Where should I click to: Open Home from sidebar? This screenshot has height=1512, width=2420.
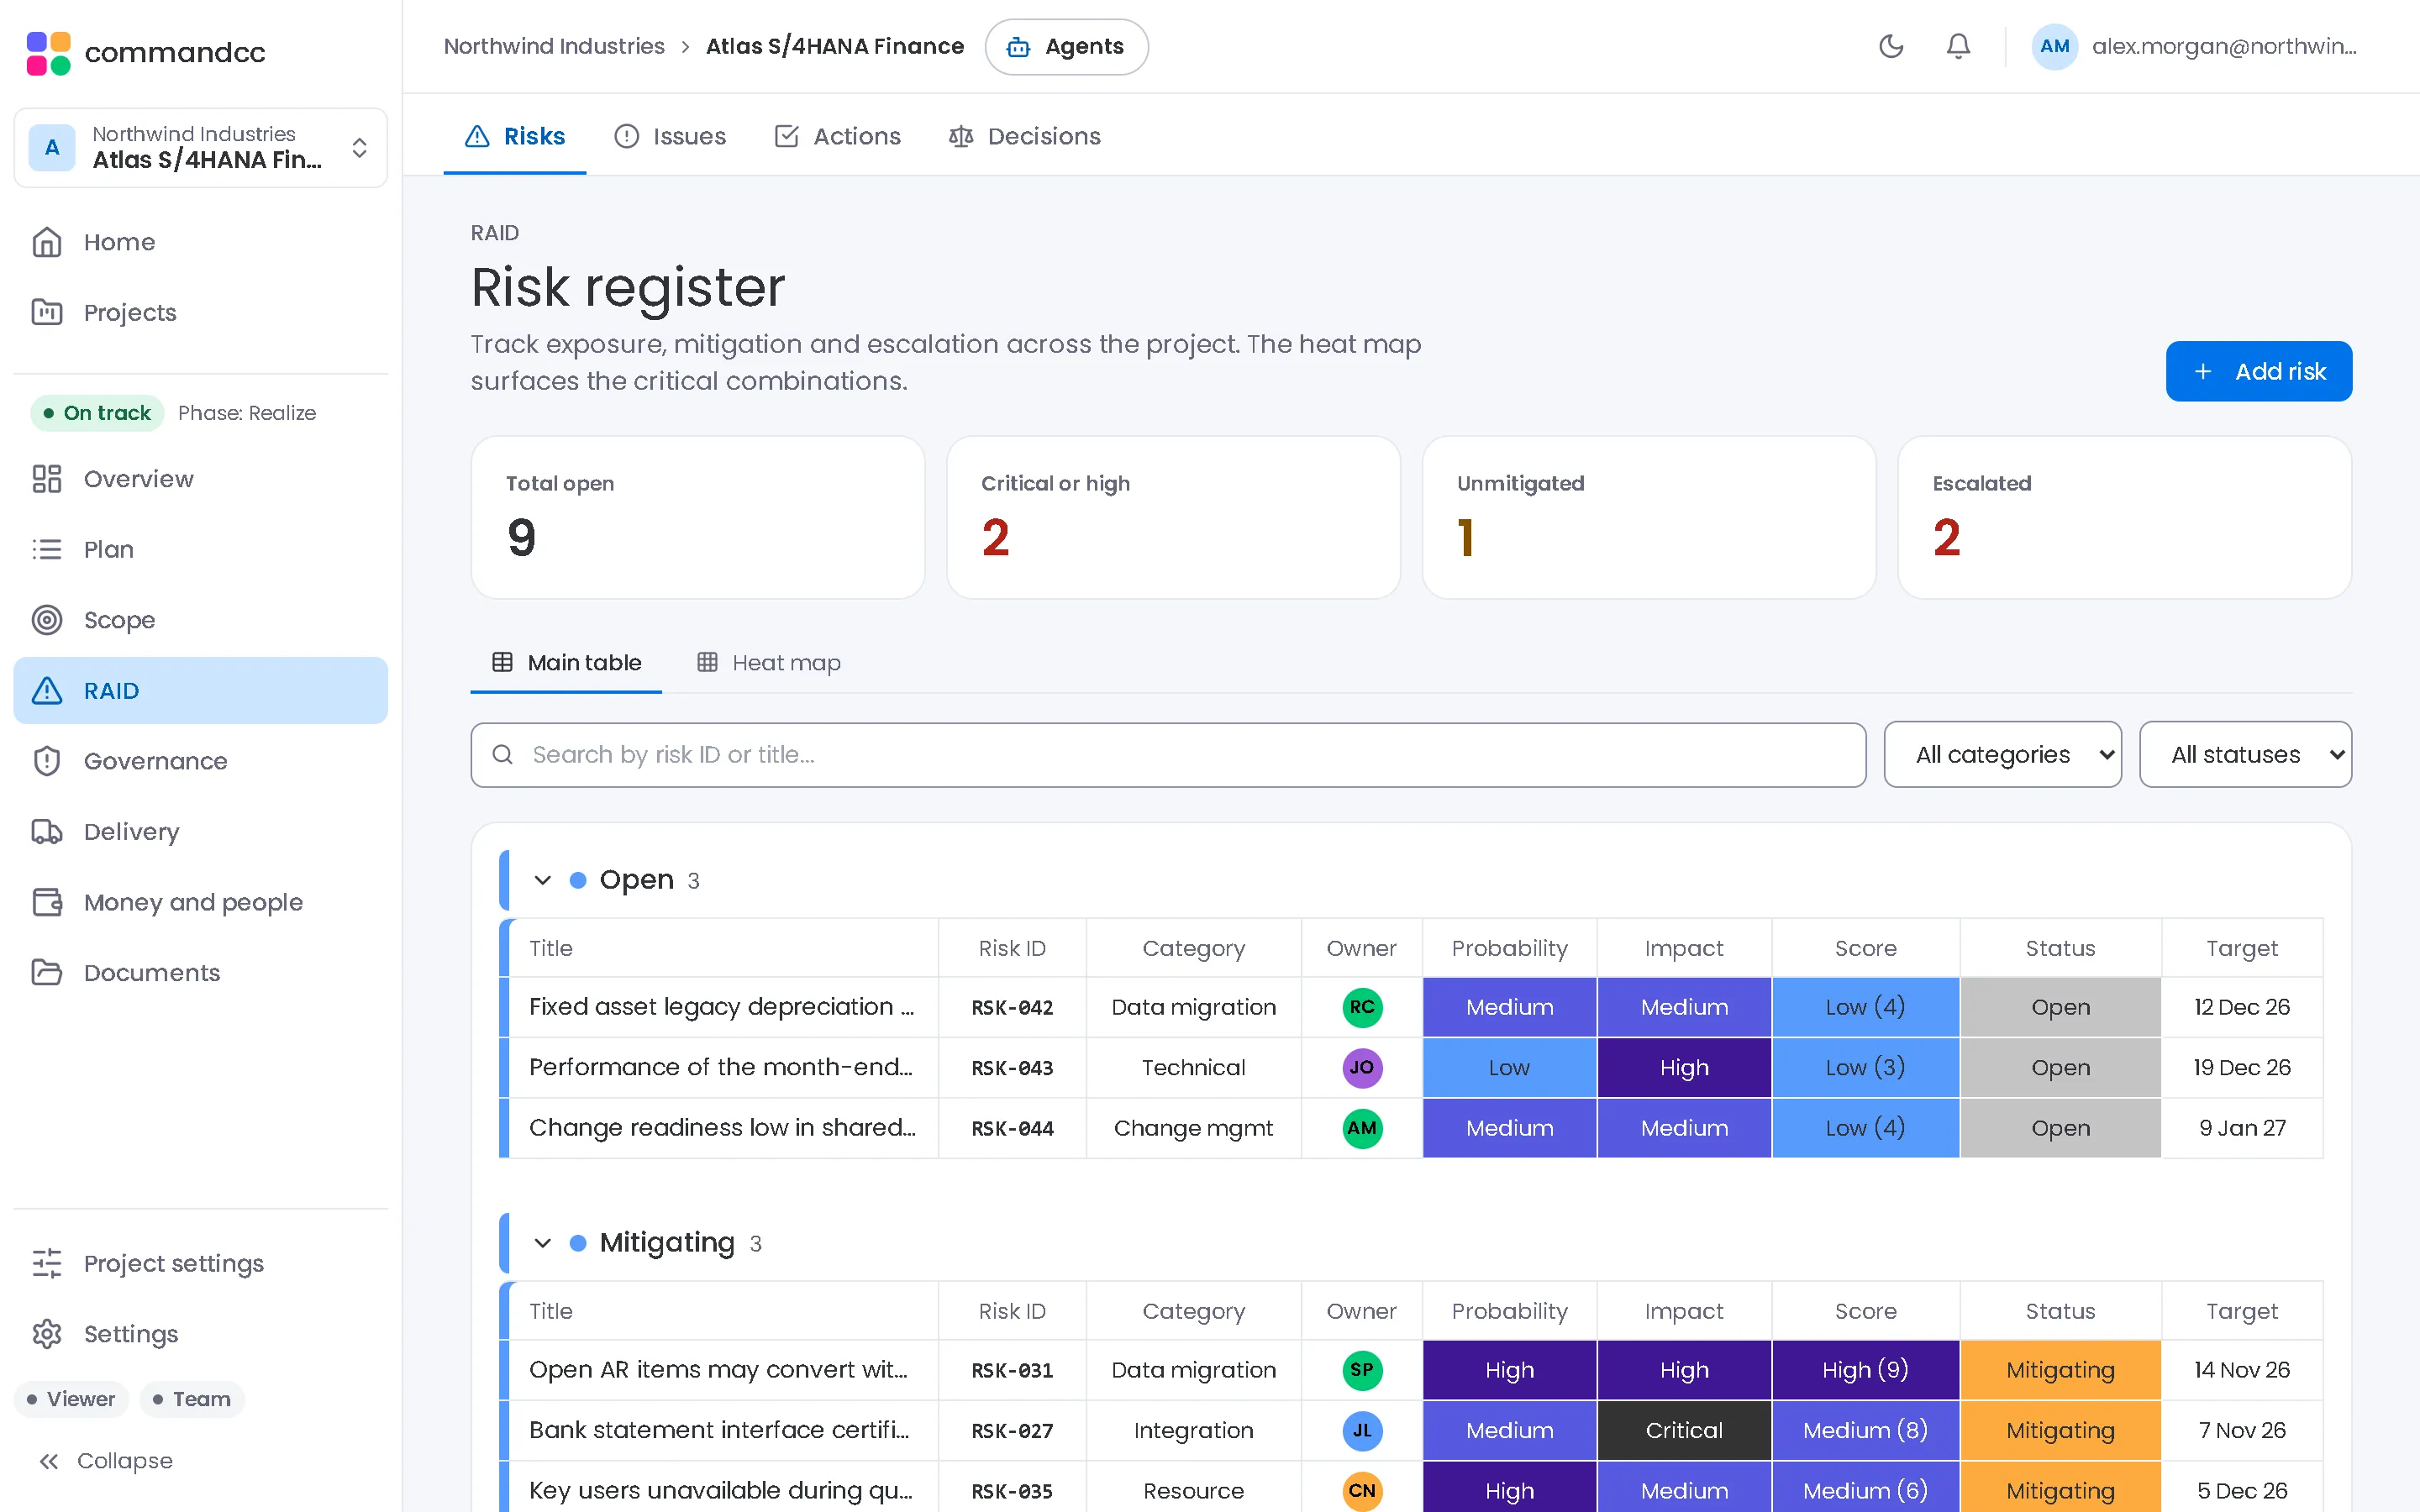click(200, 242)
